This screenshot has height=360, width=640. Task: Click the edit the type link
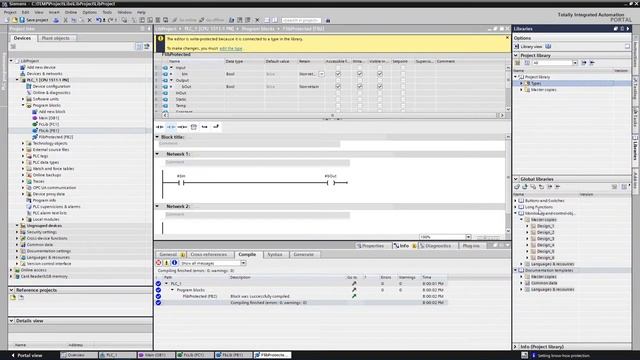click(231, 48)
